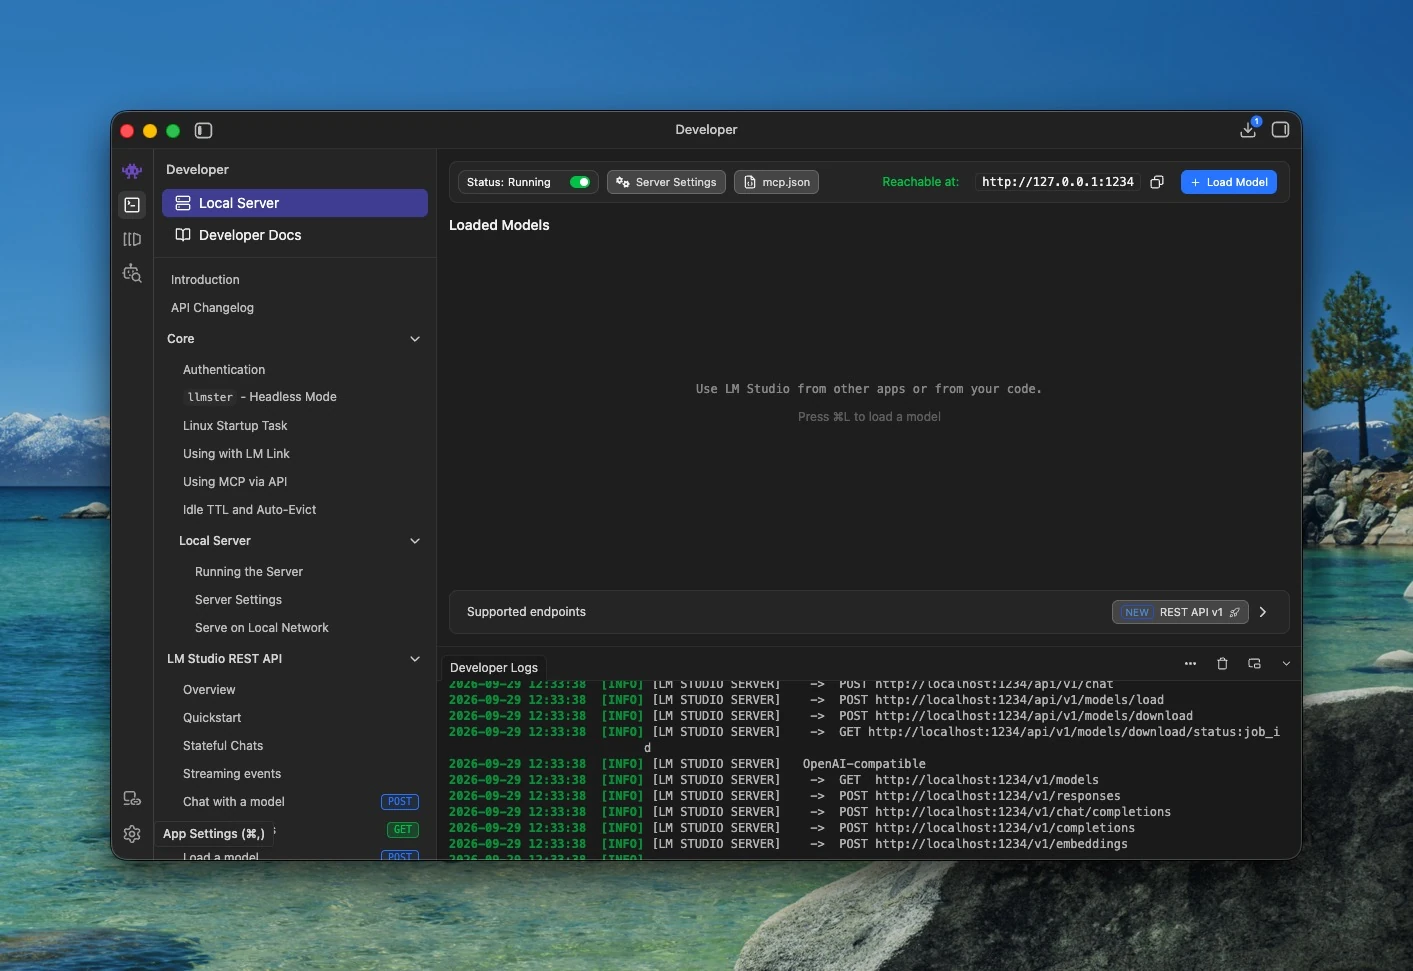The height and width of the screenshot is (971, 1413).
Task: Open the Quickstart docs entry
Action: [x=212, y=718]
